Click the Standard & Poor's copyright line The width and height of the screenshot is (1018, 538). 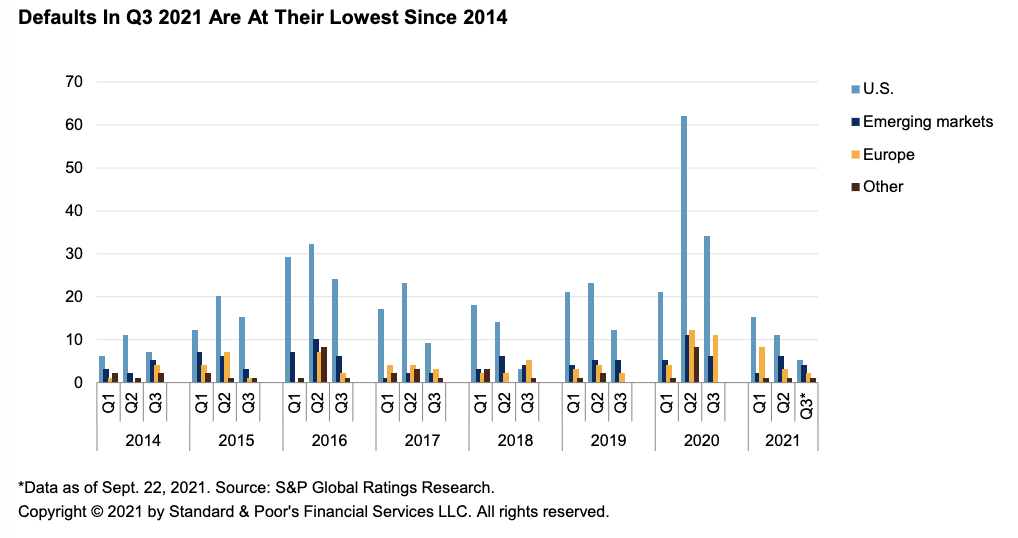click(x=313, y=511)
